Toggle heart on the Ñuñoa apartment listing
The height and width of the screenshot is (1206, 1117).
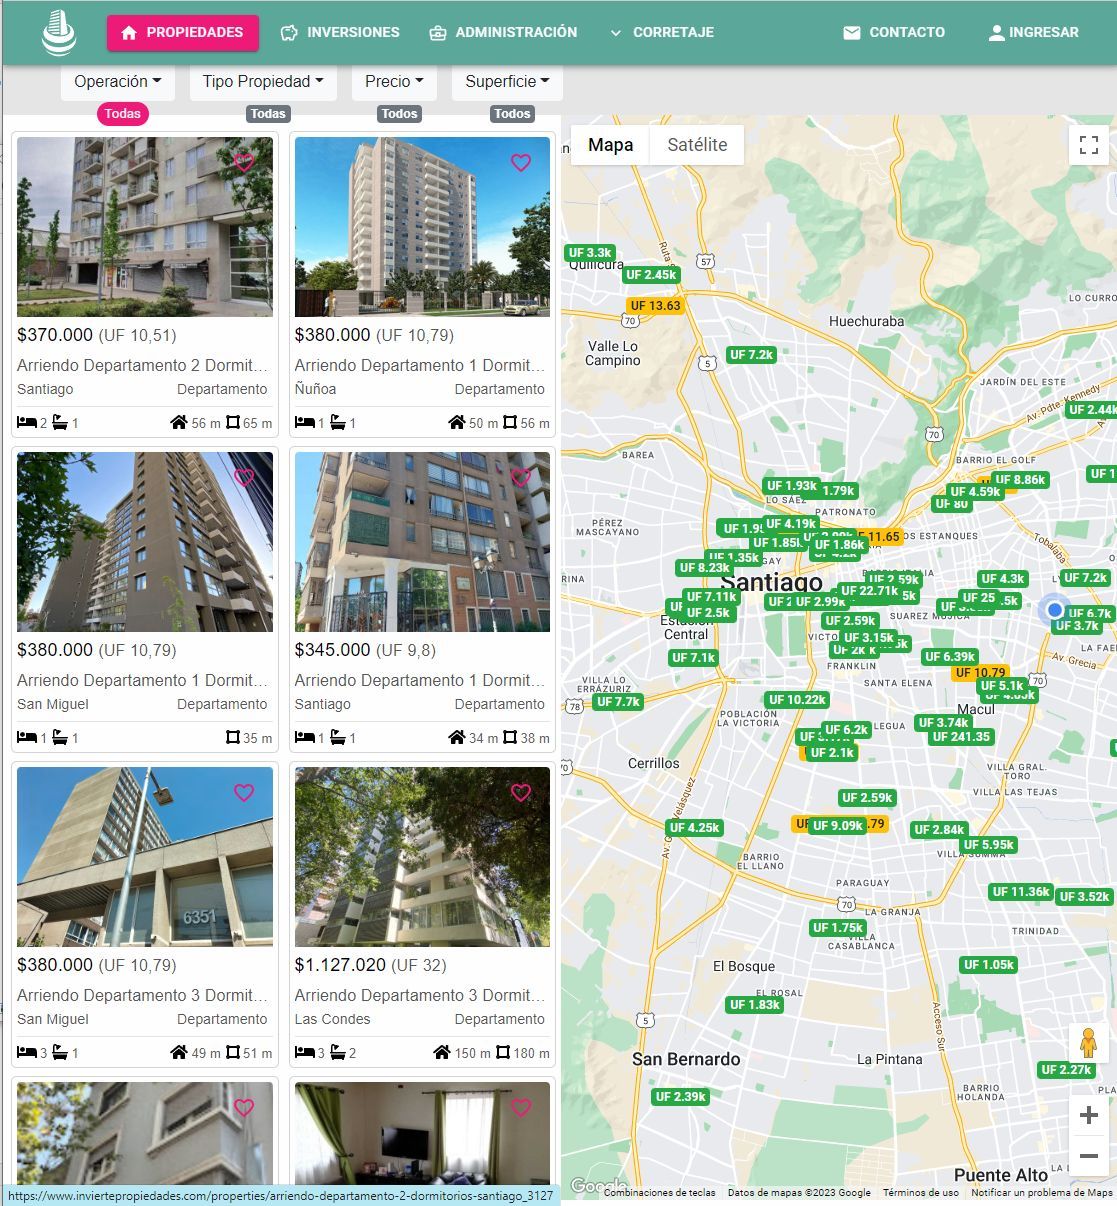[x=521, y=162]
